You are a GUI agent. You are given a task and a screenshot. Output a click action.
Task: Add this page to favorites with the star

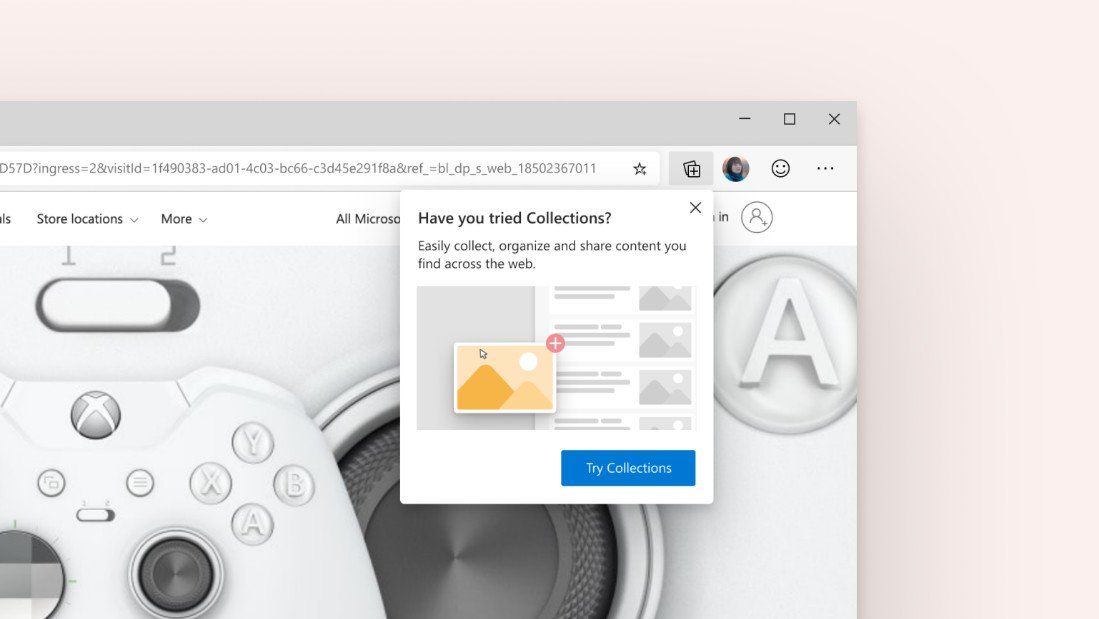tap(639, 168)
